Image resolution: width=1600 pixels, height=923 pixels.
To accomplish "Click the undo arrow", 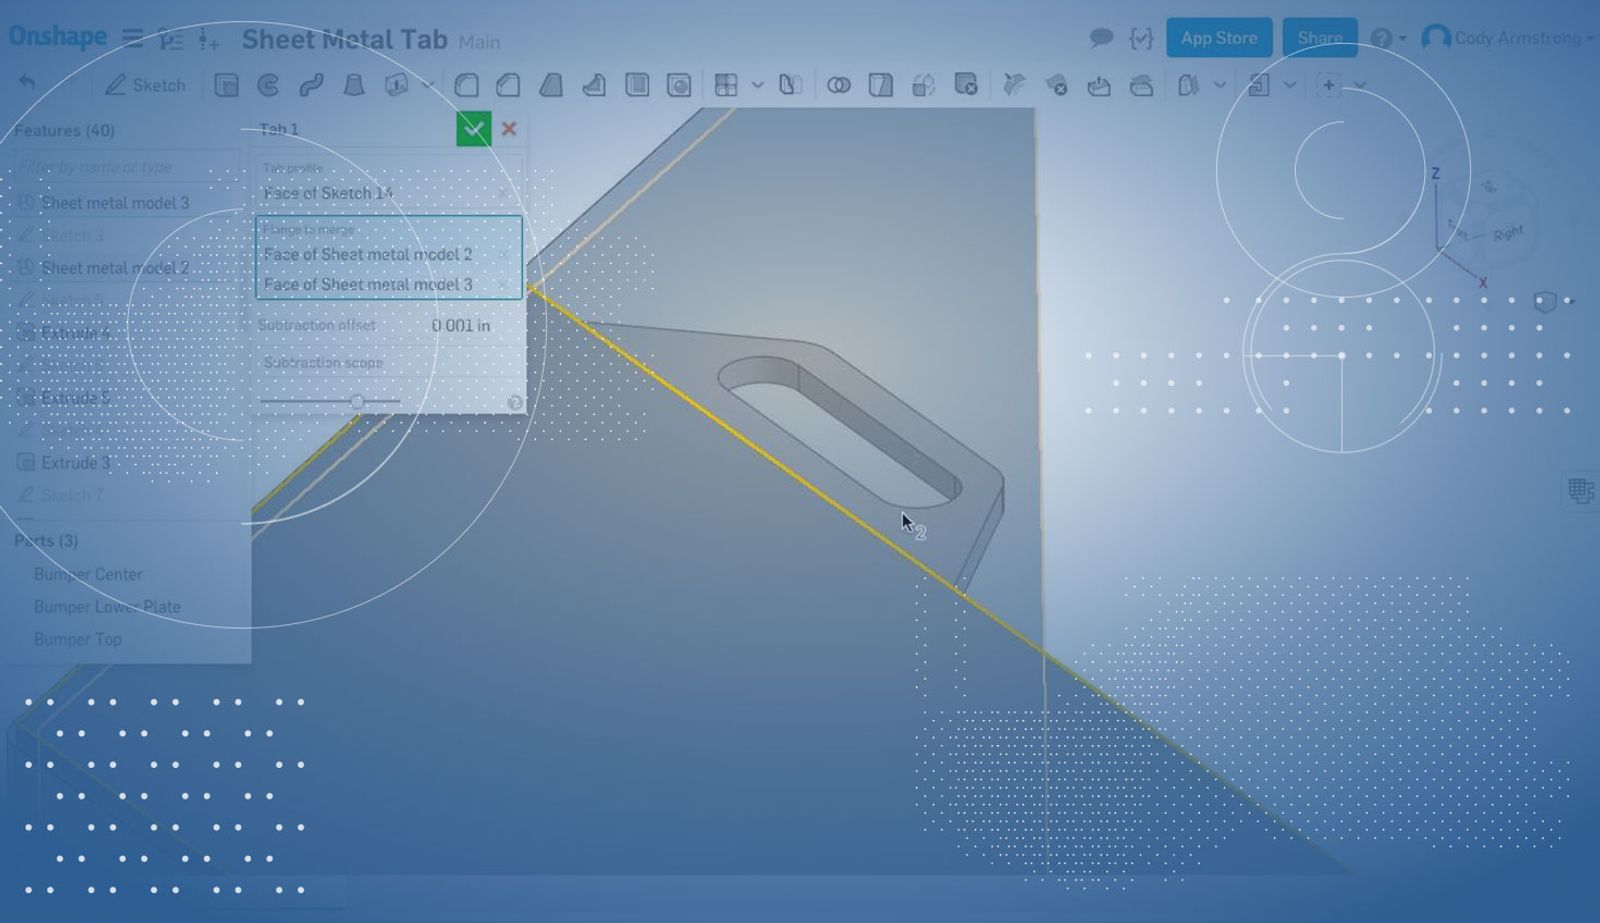I will pyautogui.click(x=27, y=84).
